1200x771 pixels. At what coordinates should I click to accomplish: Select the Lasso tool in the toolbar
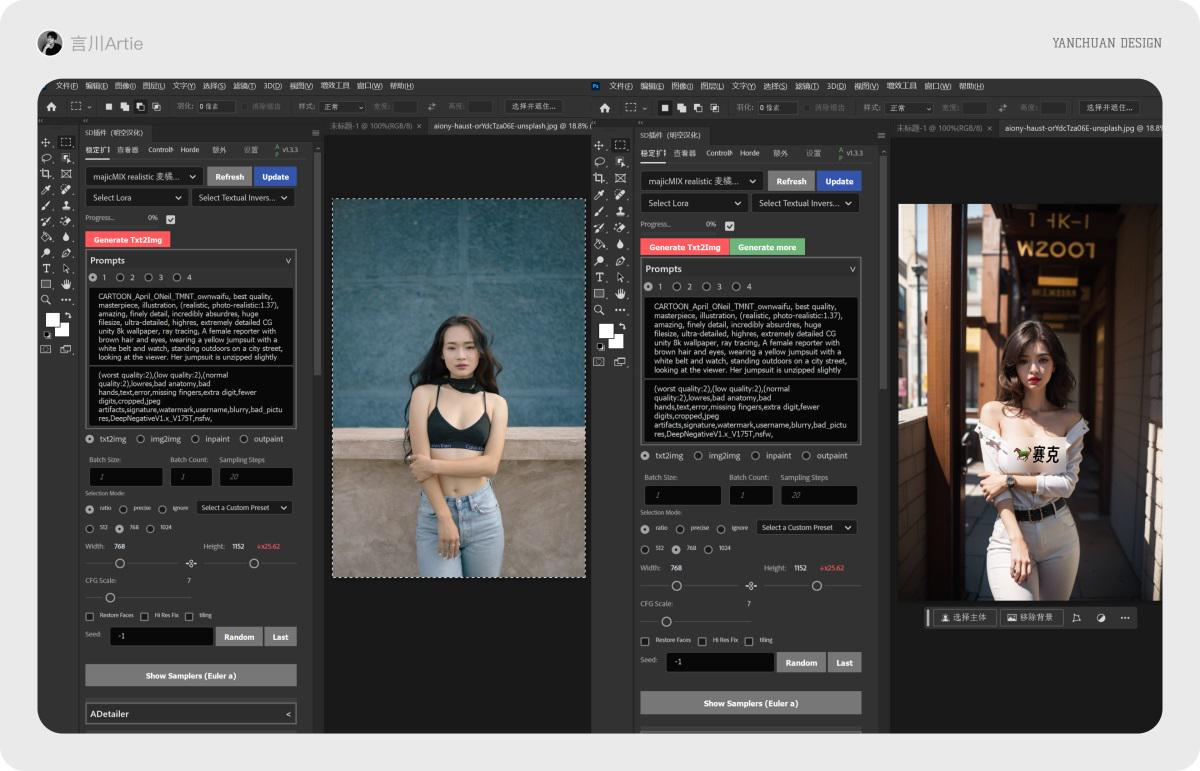[x=46, y=158]
